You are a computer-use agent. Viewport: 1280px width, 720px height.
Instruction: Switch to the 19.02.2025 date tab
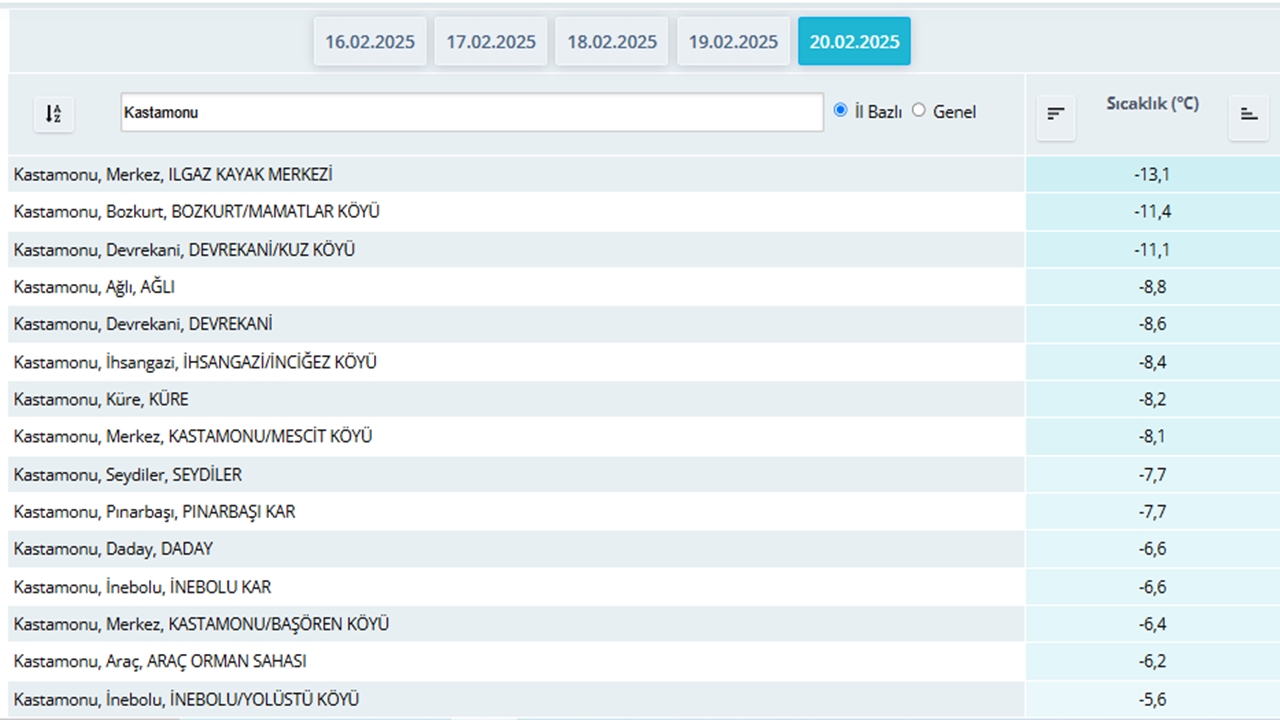coord(733,42)
